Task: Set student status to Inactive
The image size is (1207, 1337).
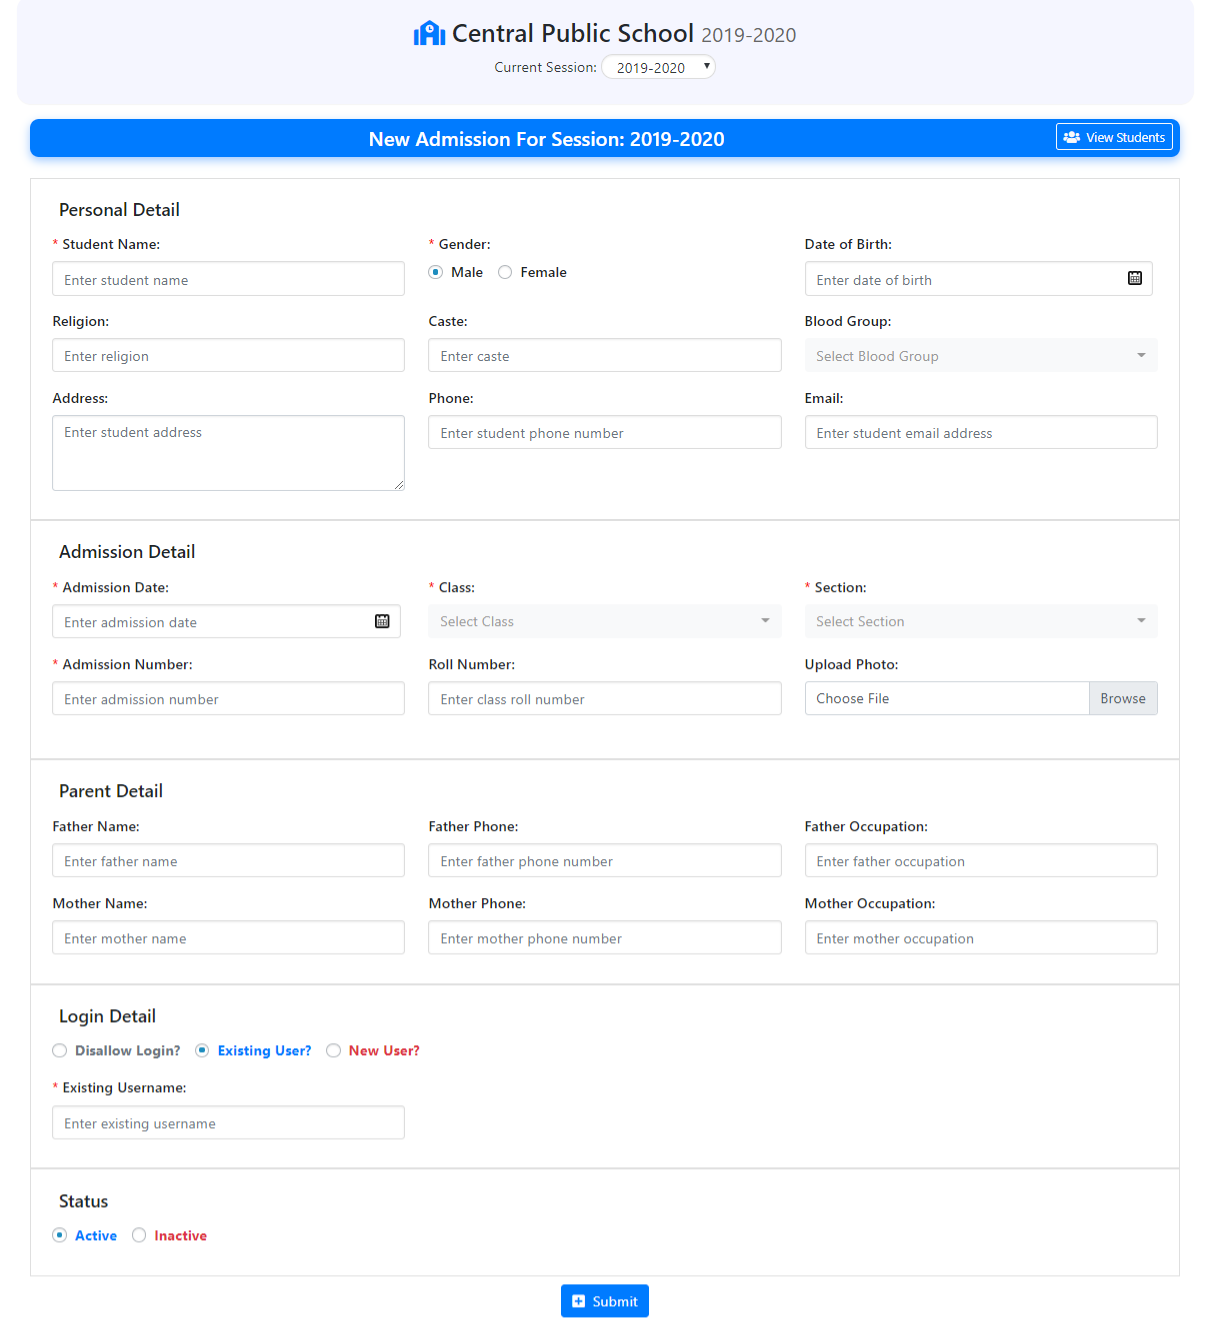Action: (x=139, y=1235)
